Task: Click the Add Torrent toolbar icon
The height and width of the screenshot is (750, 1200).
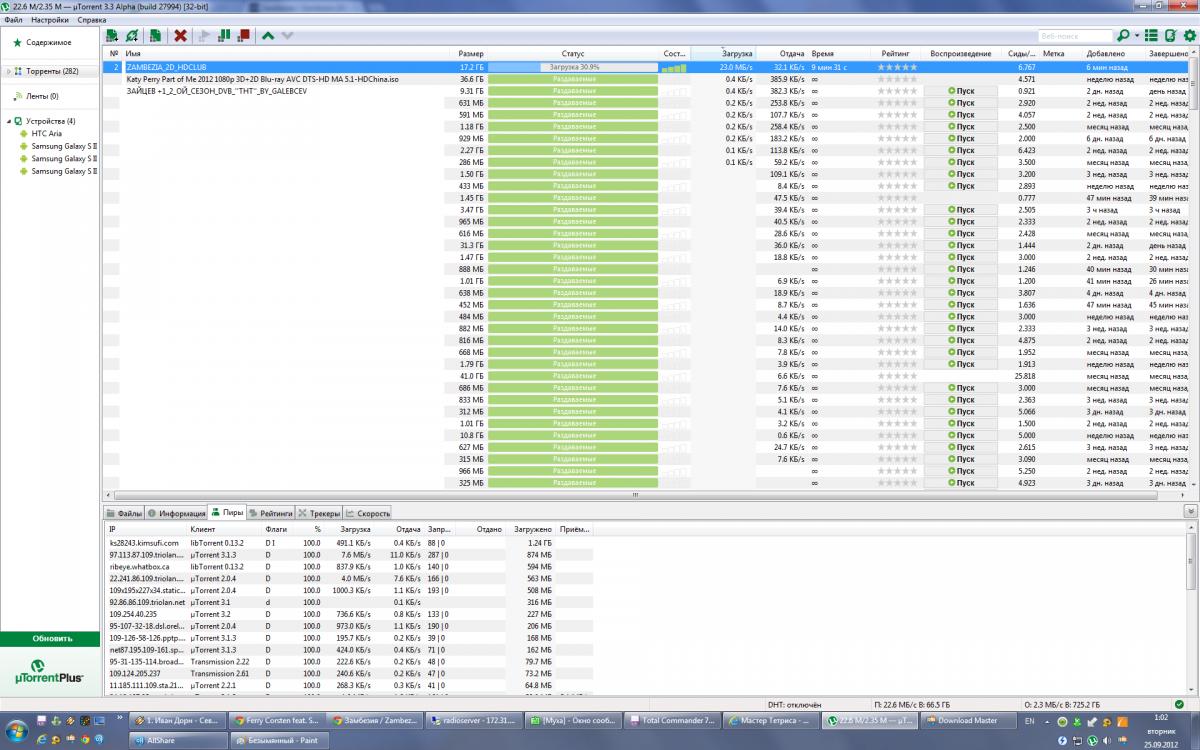Action: coord(113,36)
